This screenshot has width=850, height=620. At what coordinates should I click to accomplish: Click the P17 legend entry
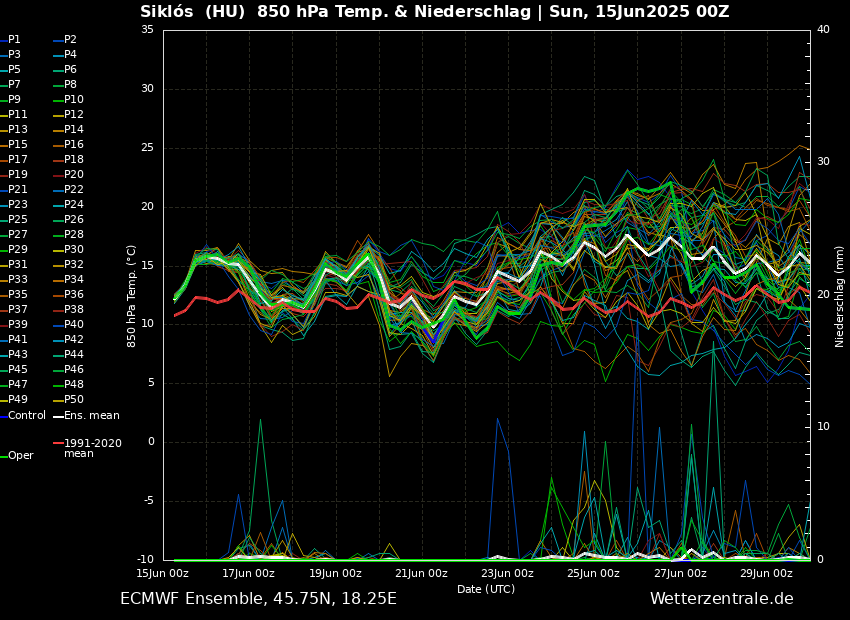[x=18, y=160]
